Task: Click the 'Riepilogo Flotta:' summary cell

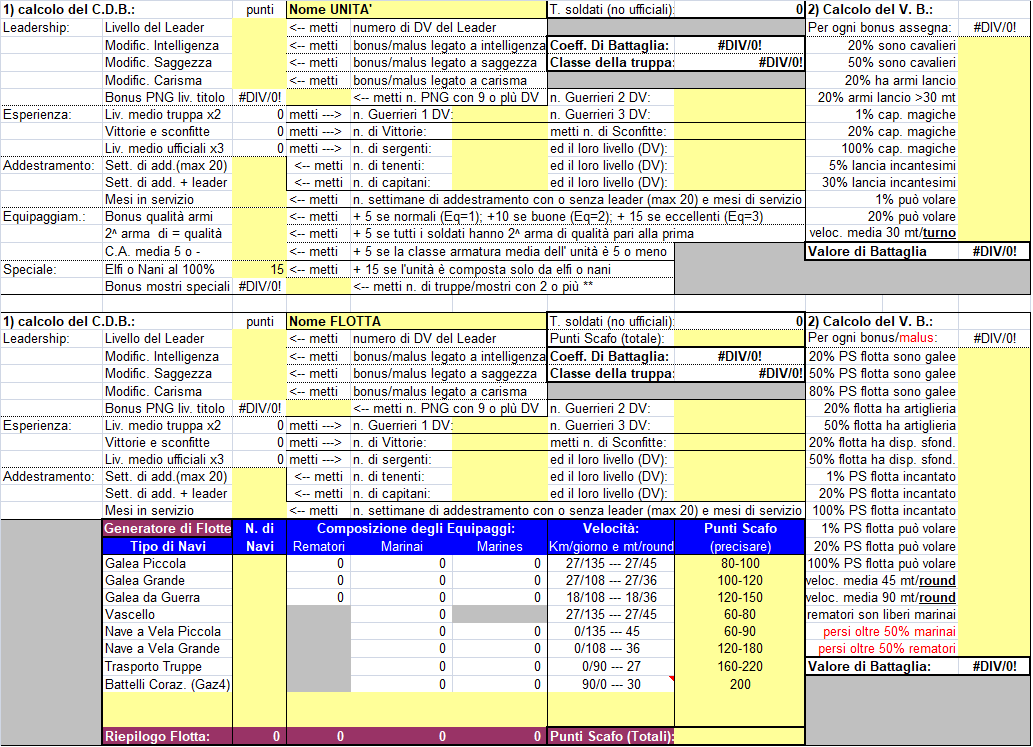Action: [x=167, y=736]
